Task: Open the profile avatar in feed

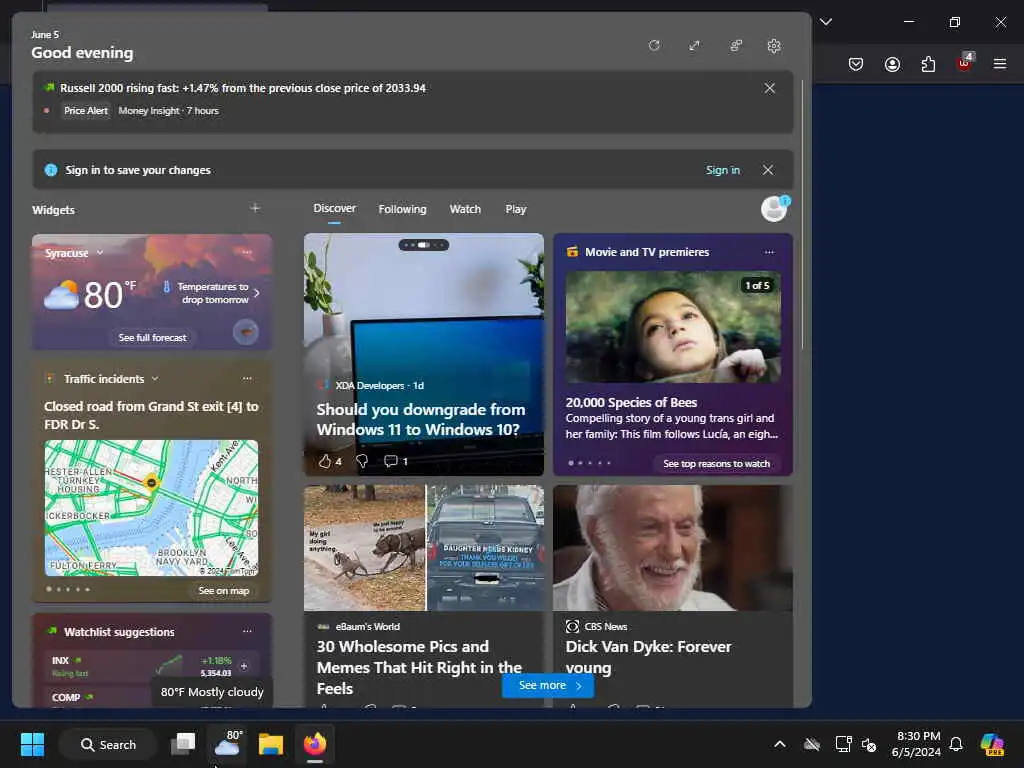Action: pos(775,209)
